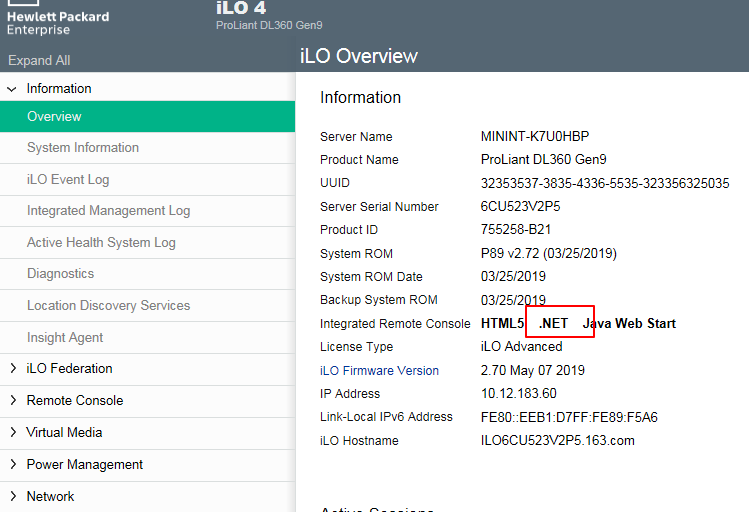Click the Network label
749x512 pixels.
(x=50, y=496)
